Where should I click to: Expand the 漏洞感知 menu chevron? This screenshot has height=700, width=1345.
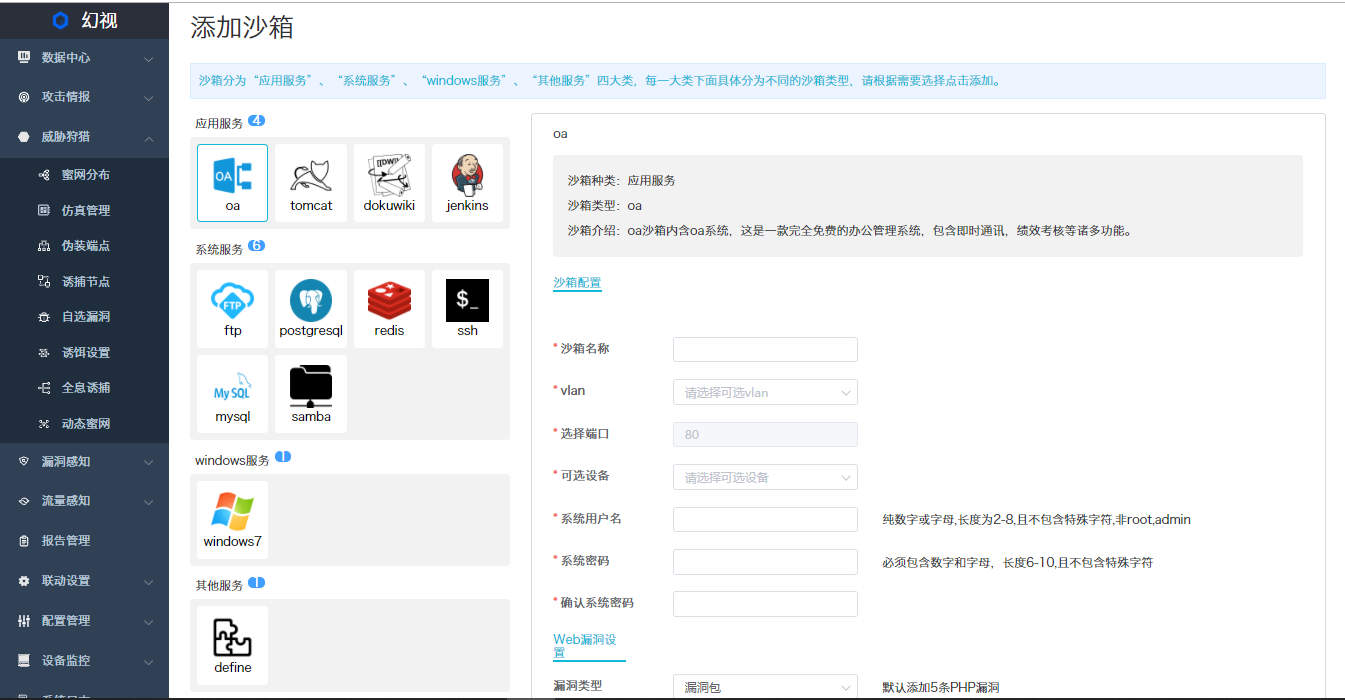click(x=148, y=462)
